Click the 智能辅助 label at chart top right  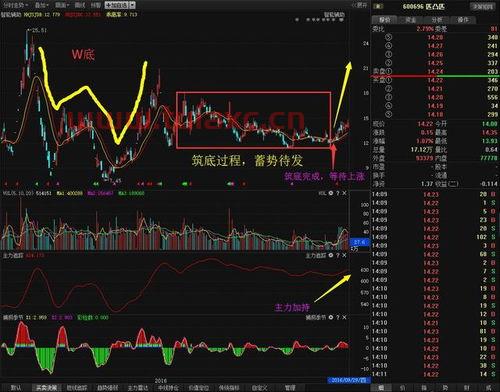335,15
